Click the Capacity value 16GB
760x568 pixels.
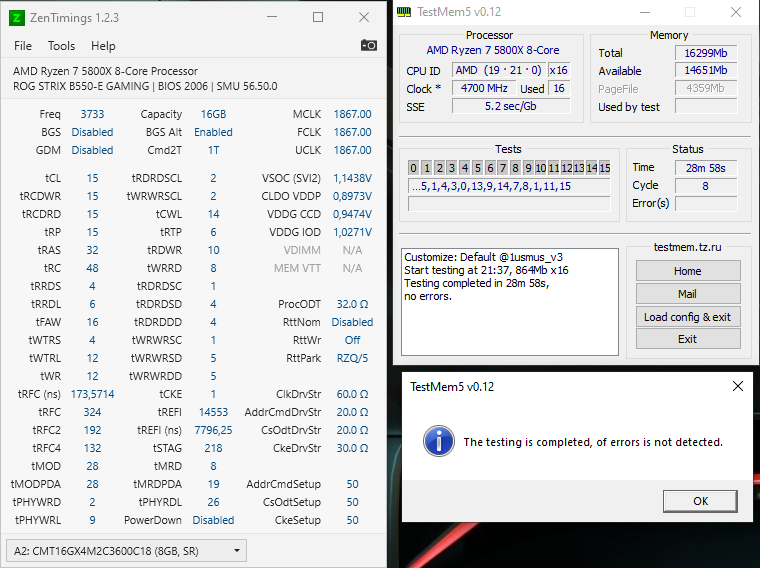213,114
